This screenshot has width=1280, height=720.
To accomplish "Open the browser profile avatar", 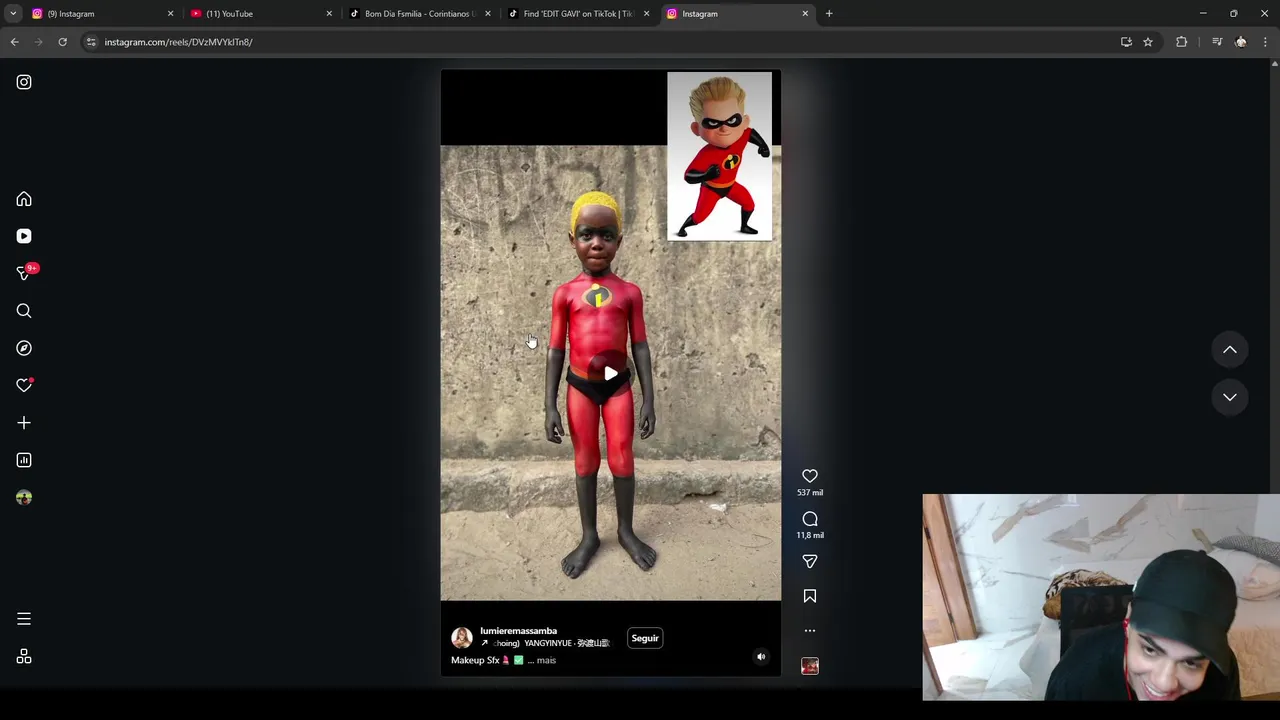I will click(1241, 42).
